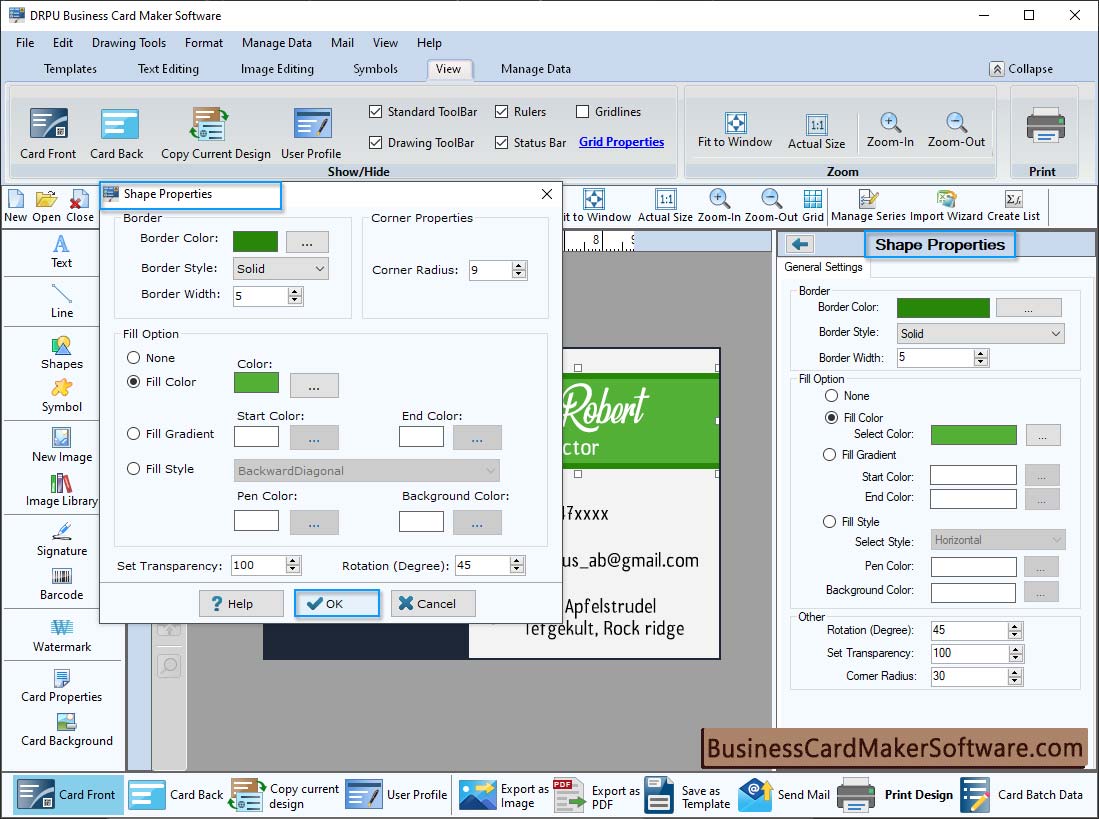Select the Watermark tool
This screenshot has height=819, width=1099.
(x=62, y=635)
